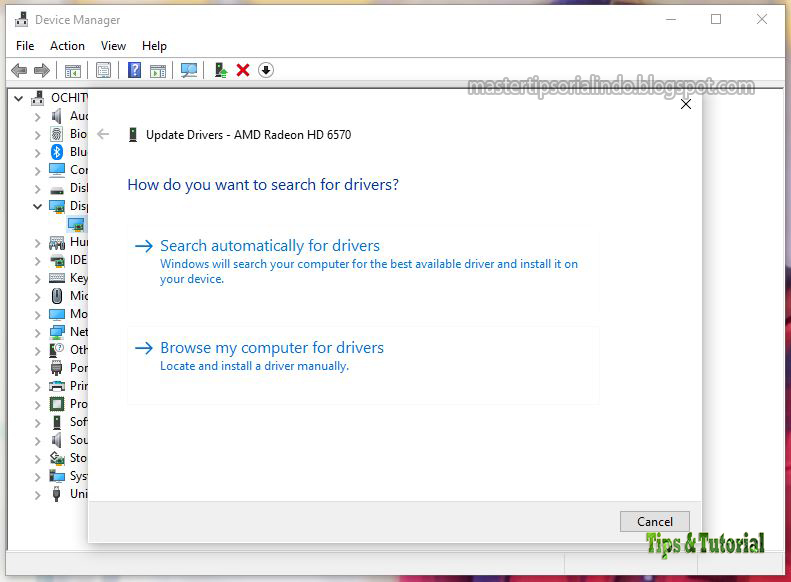Open the Action menu
This screenshot has width=791, height=582.
pos(67,46)
